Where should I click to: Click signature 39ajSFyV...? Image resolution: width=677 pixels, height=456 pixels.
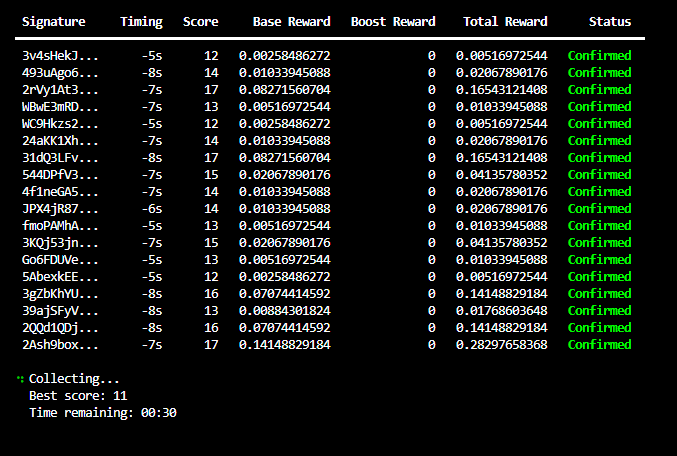coord(60,311)
